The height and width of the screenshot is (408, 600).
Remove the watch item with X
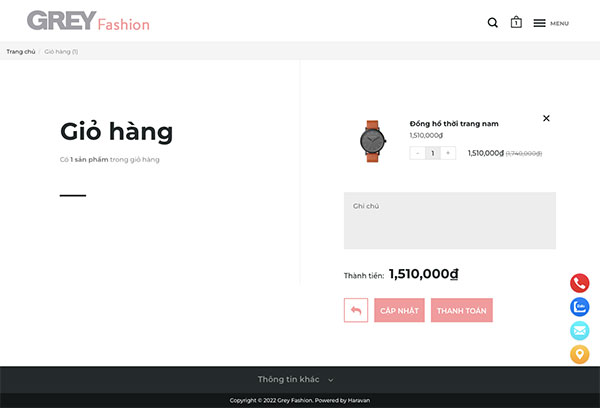click(x=546, y=118)
